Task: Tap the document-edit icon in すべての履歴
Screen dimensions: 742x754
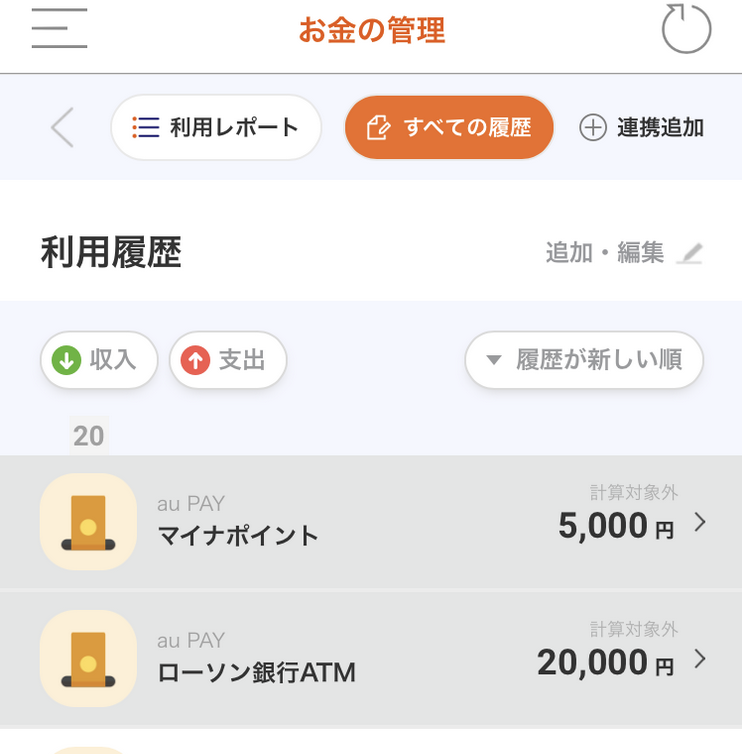Action: (x=378, y=127)
